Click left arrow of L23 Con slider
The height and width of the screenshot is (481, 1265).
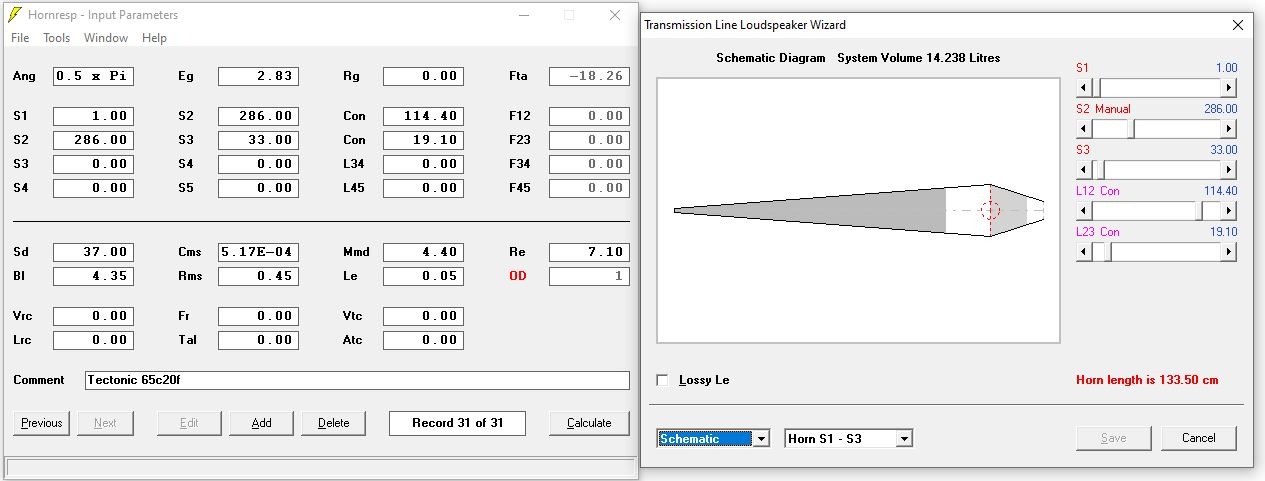click(x=1083, y=252)
